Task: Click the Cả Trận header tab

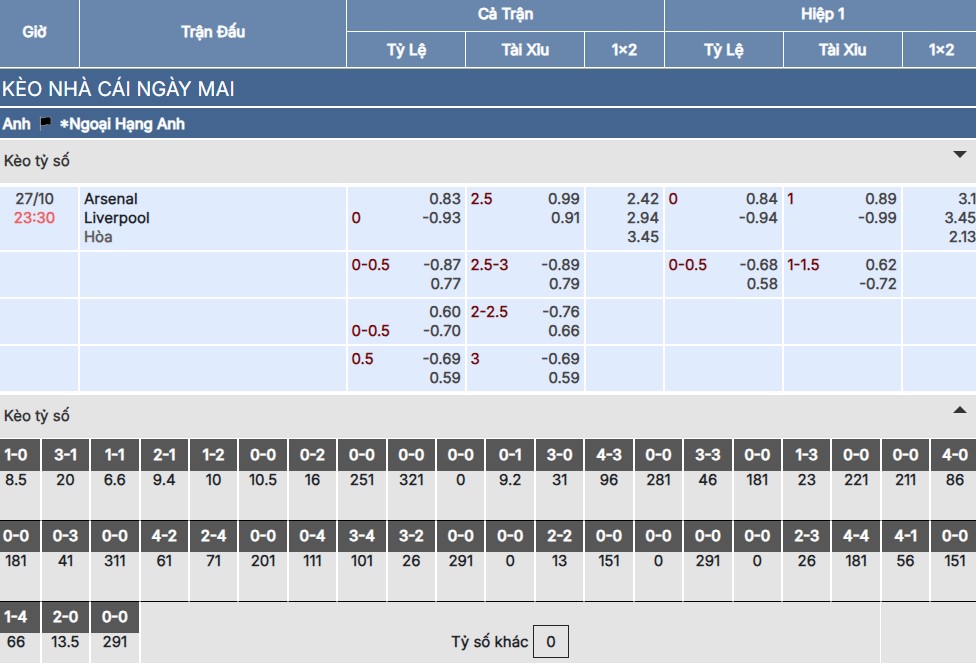Action: point(505,15)
